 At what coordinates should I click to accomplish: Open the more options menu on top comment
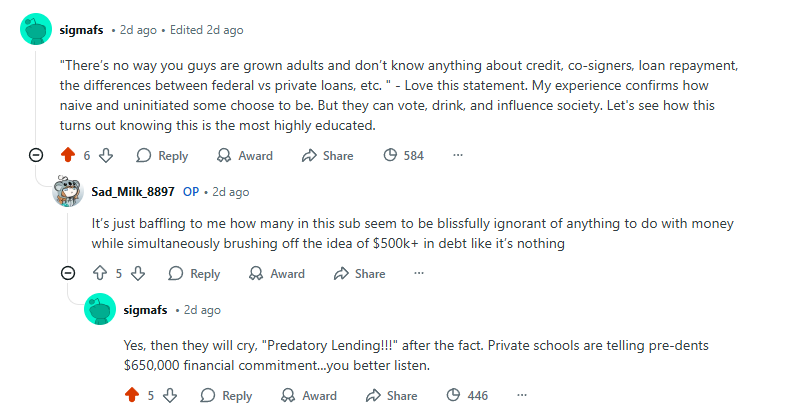coord(458,155)
